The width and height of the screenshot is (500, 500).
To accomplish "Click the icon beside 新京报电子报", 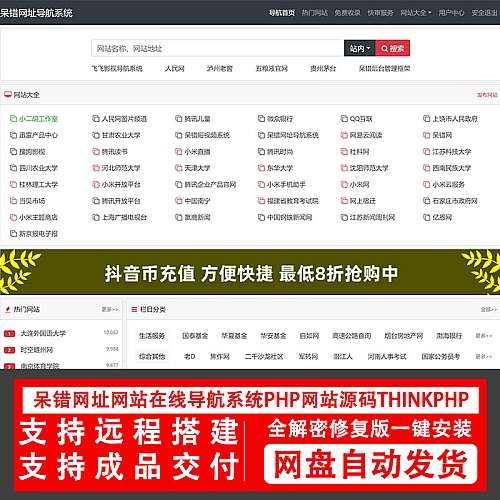I will point(13,234).
